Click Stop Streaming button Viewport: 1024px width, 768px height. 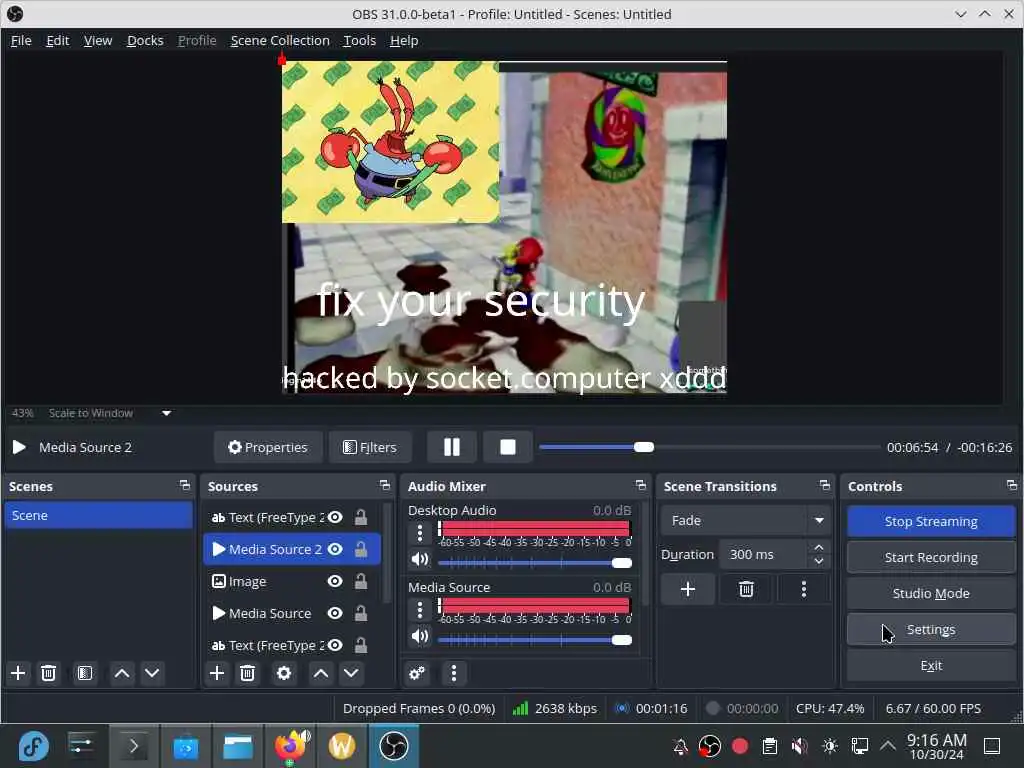pos(931,522)
